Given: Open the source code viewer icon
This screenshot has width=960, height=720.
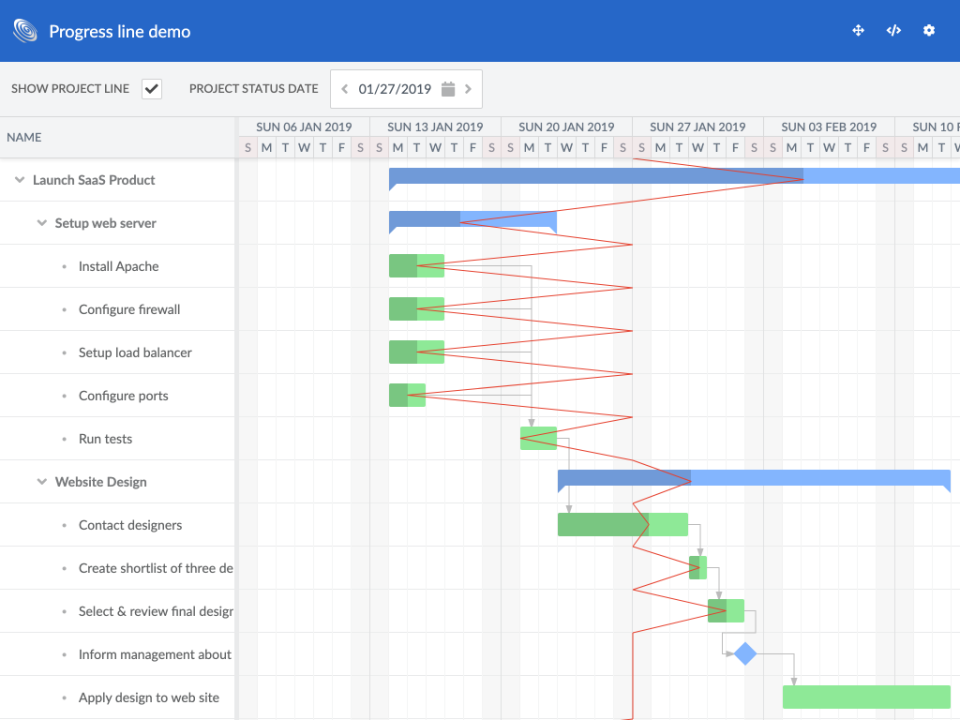Looking at the screenshot, I should pyautogui.click(x=893, y=31).
